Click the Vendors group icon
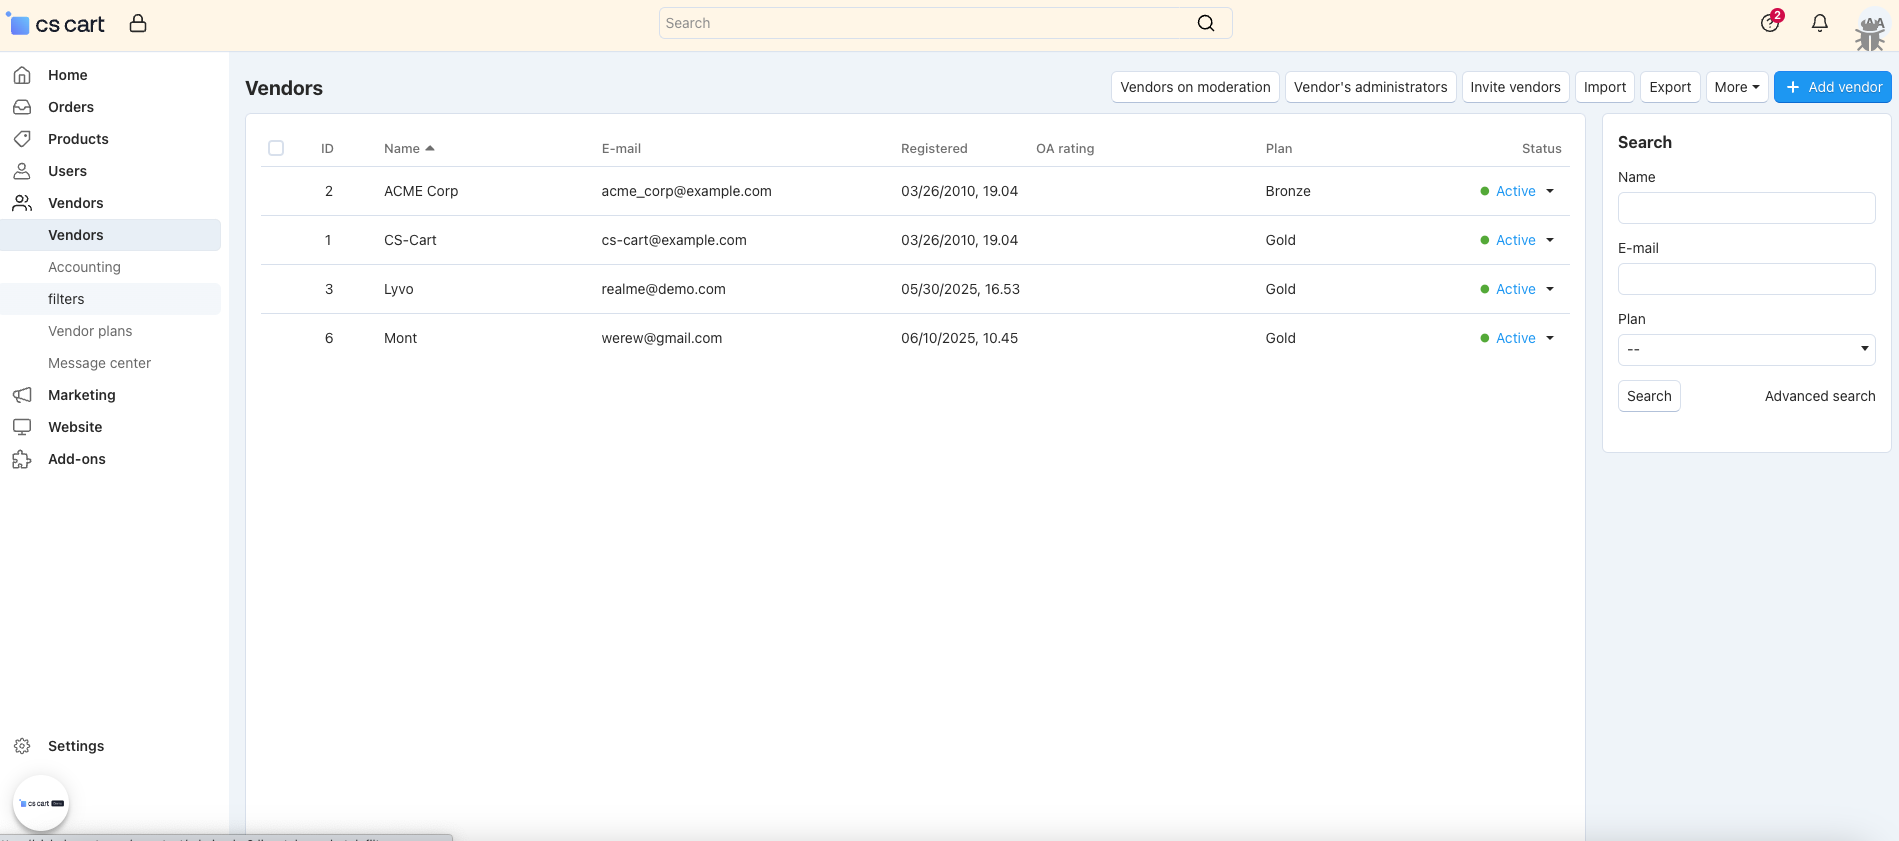The width and height of the screenshot is (1899, 841). pyautogui.click(x=22, y=203)
